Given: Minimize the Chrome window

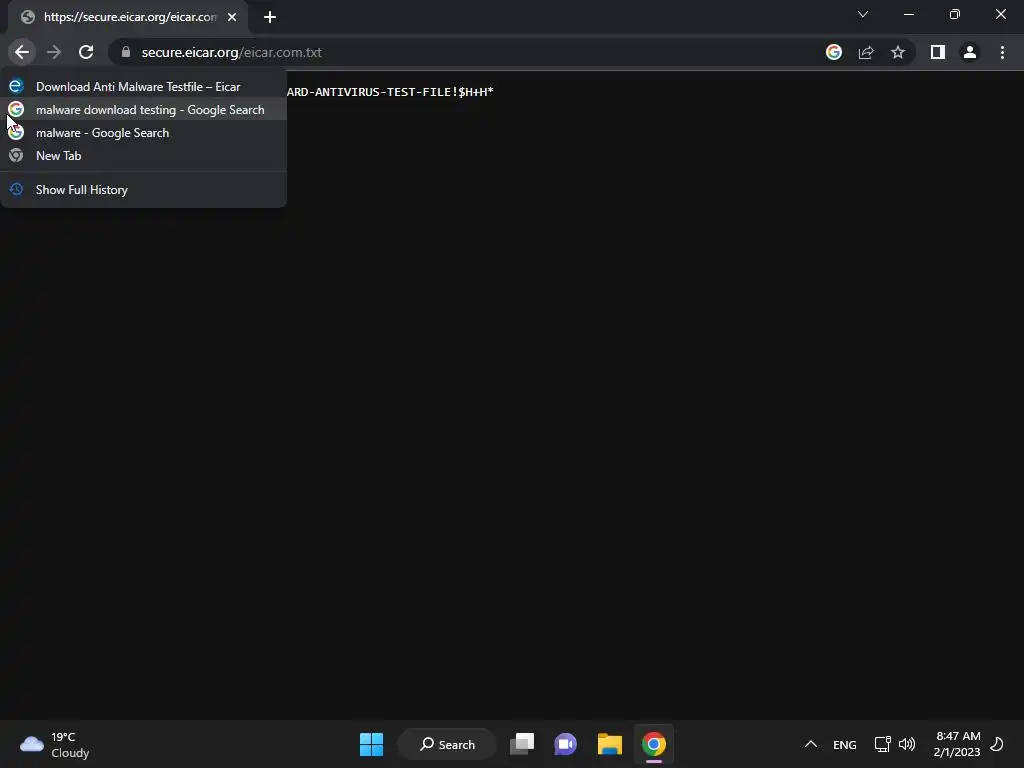Looking at the screenshot, I should point(908,14).
